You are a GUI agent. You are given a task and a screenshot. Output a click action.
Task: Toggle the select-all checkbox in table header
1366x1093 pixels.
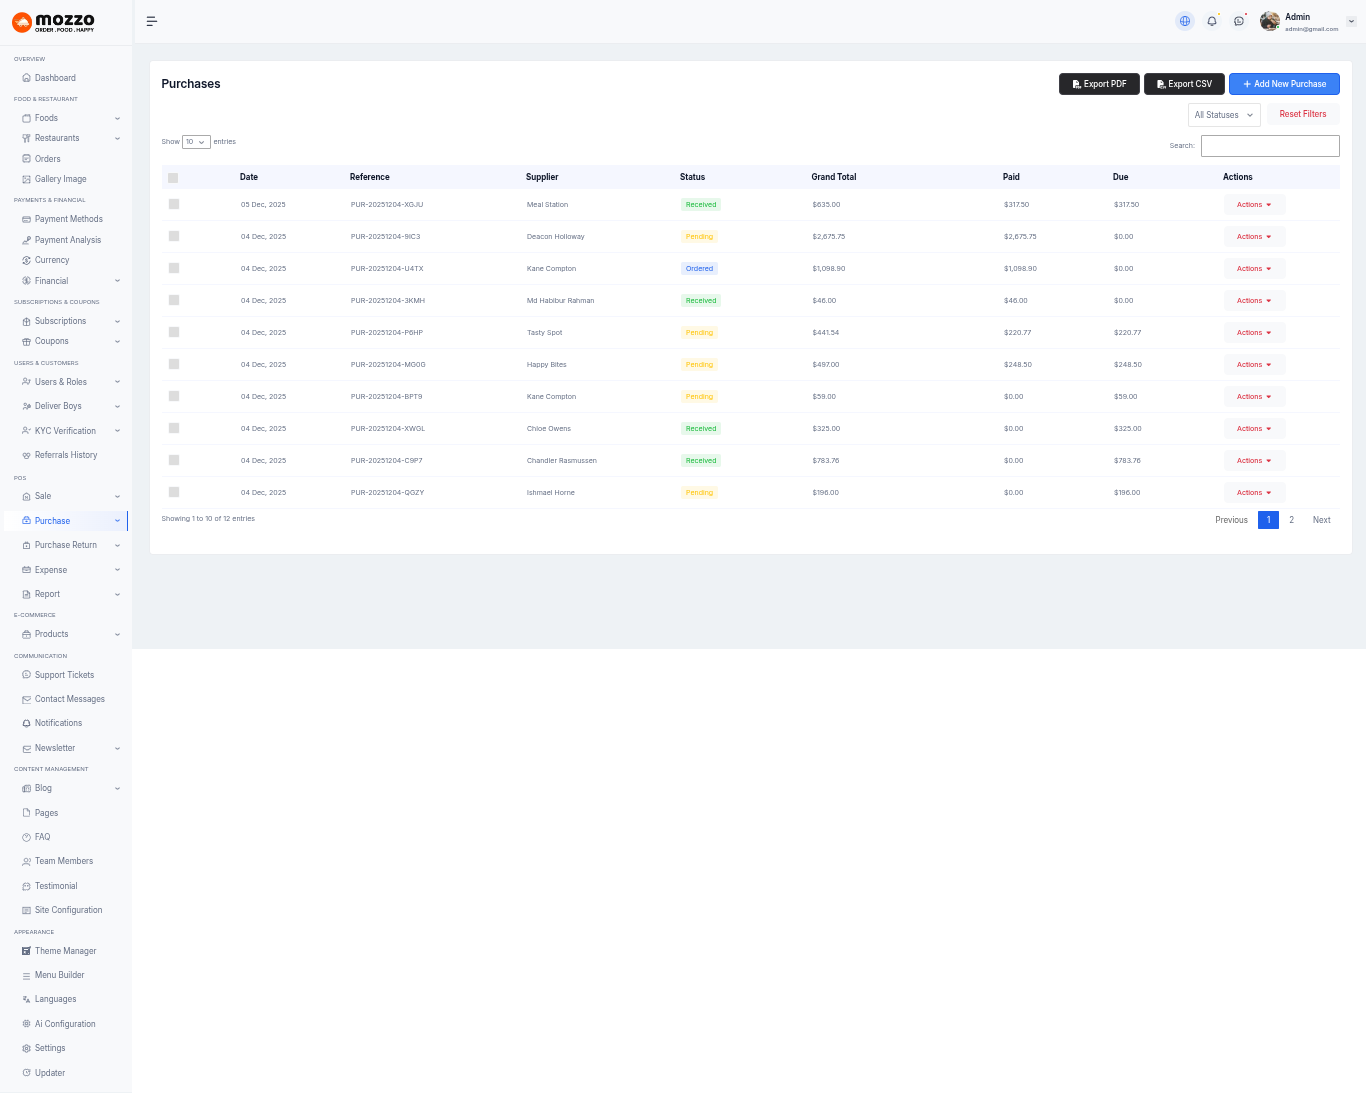173,178
